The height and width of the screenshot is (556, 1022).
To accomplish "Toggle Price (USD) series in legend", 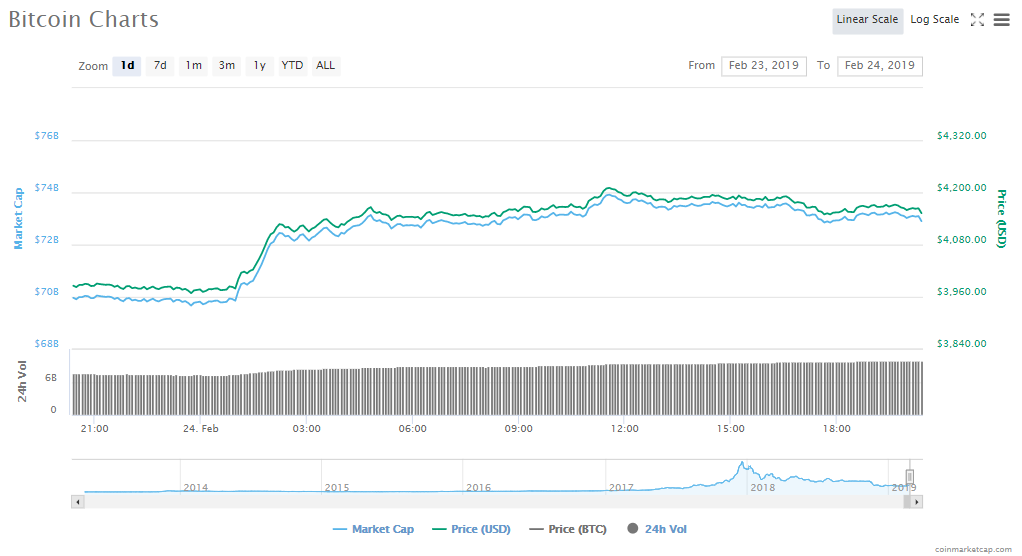I will 472,529.
